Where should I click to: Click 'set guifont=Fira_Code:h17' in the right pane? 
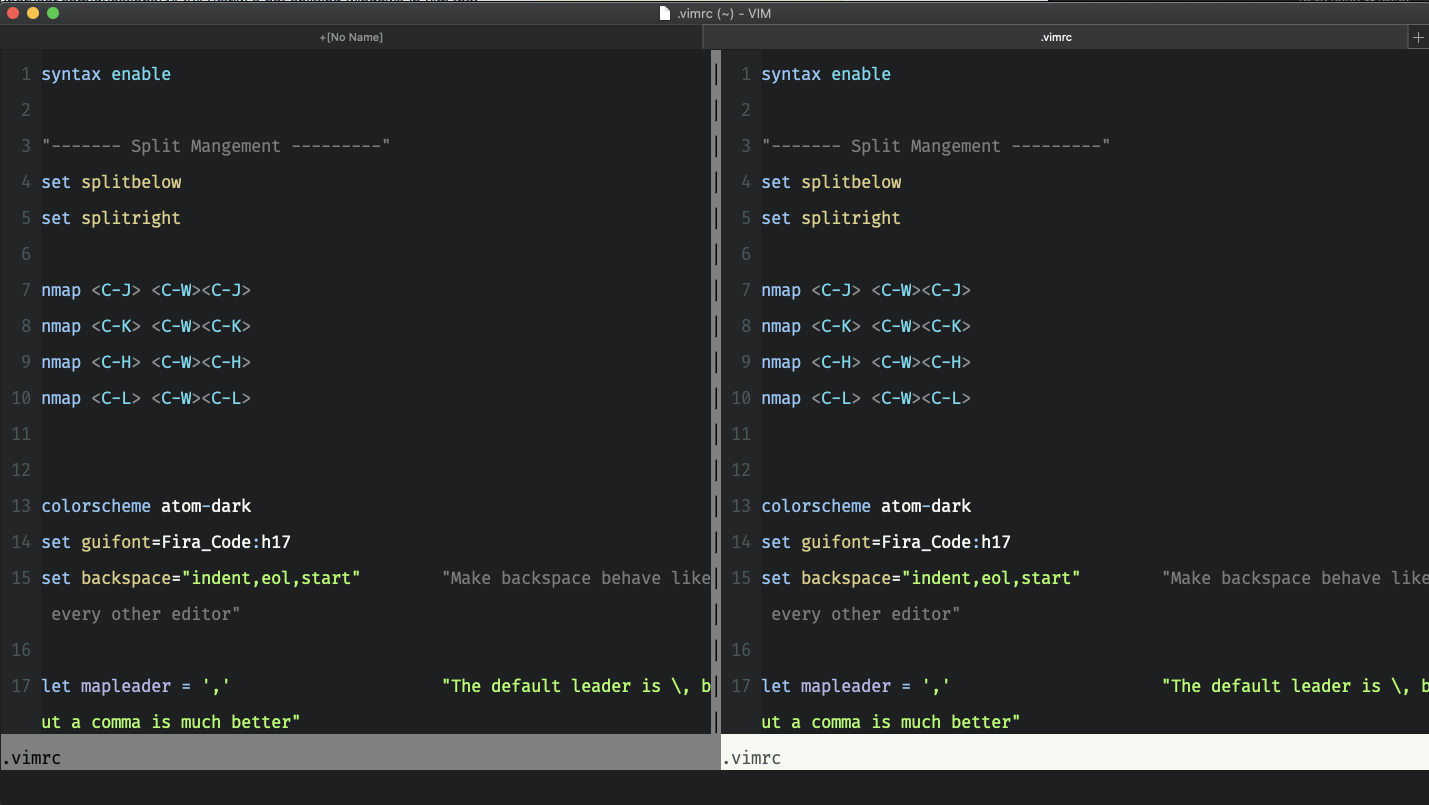pyautogui.click(x=886, y=542)
